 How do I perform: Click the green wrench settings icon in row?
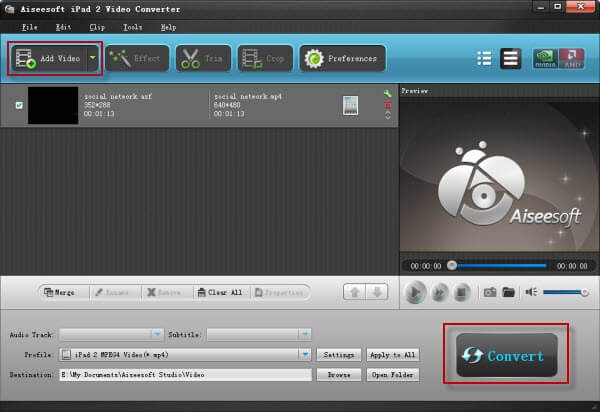point(388,94)
